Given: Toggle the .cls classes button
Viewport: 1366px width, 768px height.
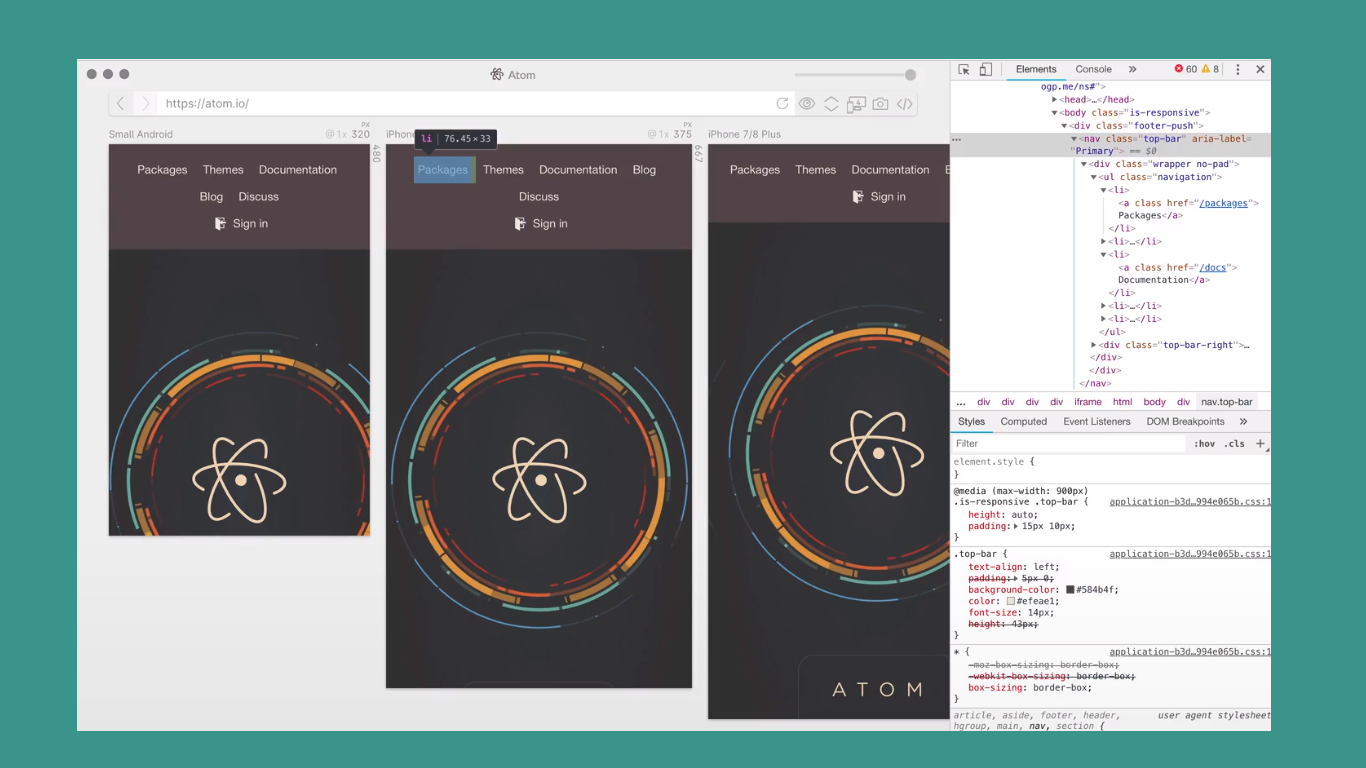Looking at the screenshot, I should tap(1236, 443).
